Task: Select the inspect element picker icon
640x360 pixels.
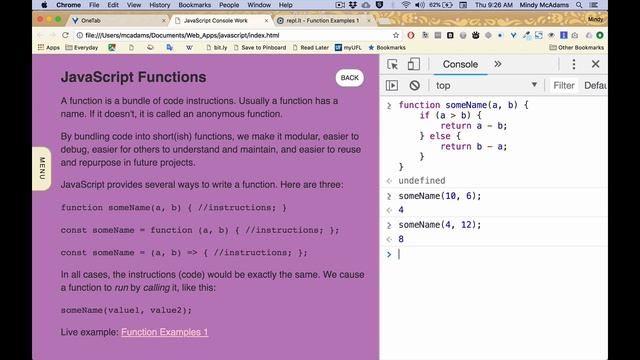Action: 392,64
